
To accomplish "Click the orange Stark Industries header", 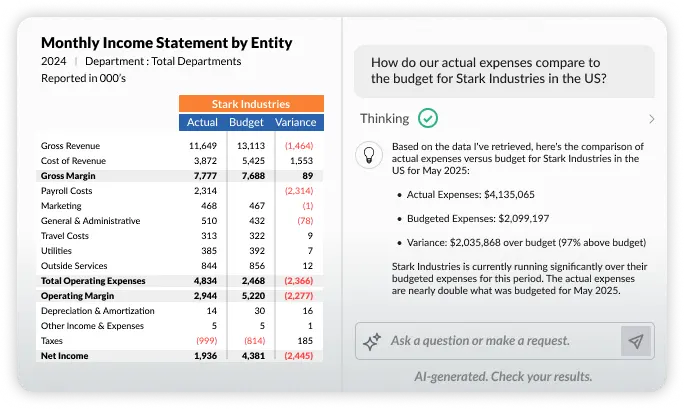I will [251, 104].
